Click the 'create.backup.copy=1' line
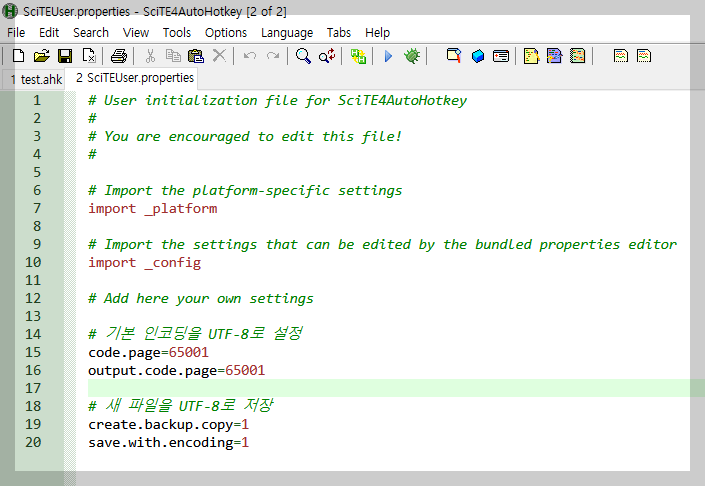The height and width of the screenshot is (486, 705). pos(169,424)
